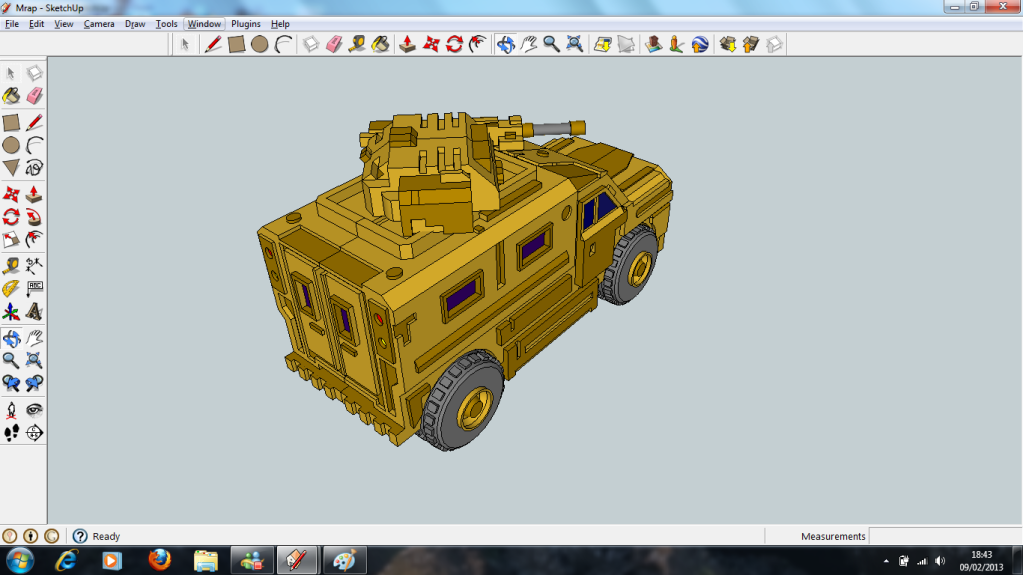Select the Protractor tool
The width and height of the screenshot is (1023, 575).
11,288
